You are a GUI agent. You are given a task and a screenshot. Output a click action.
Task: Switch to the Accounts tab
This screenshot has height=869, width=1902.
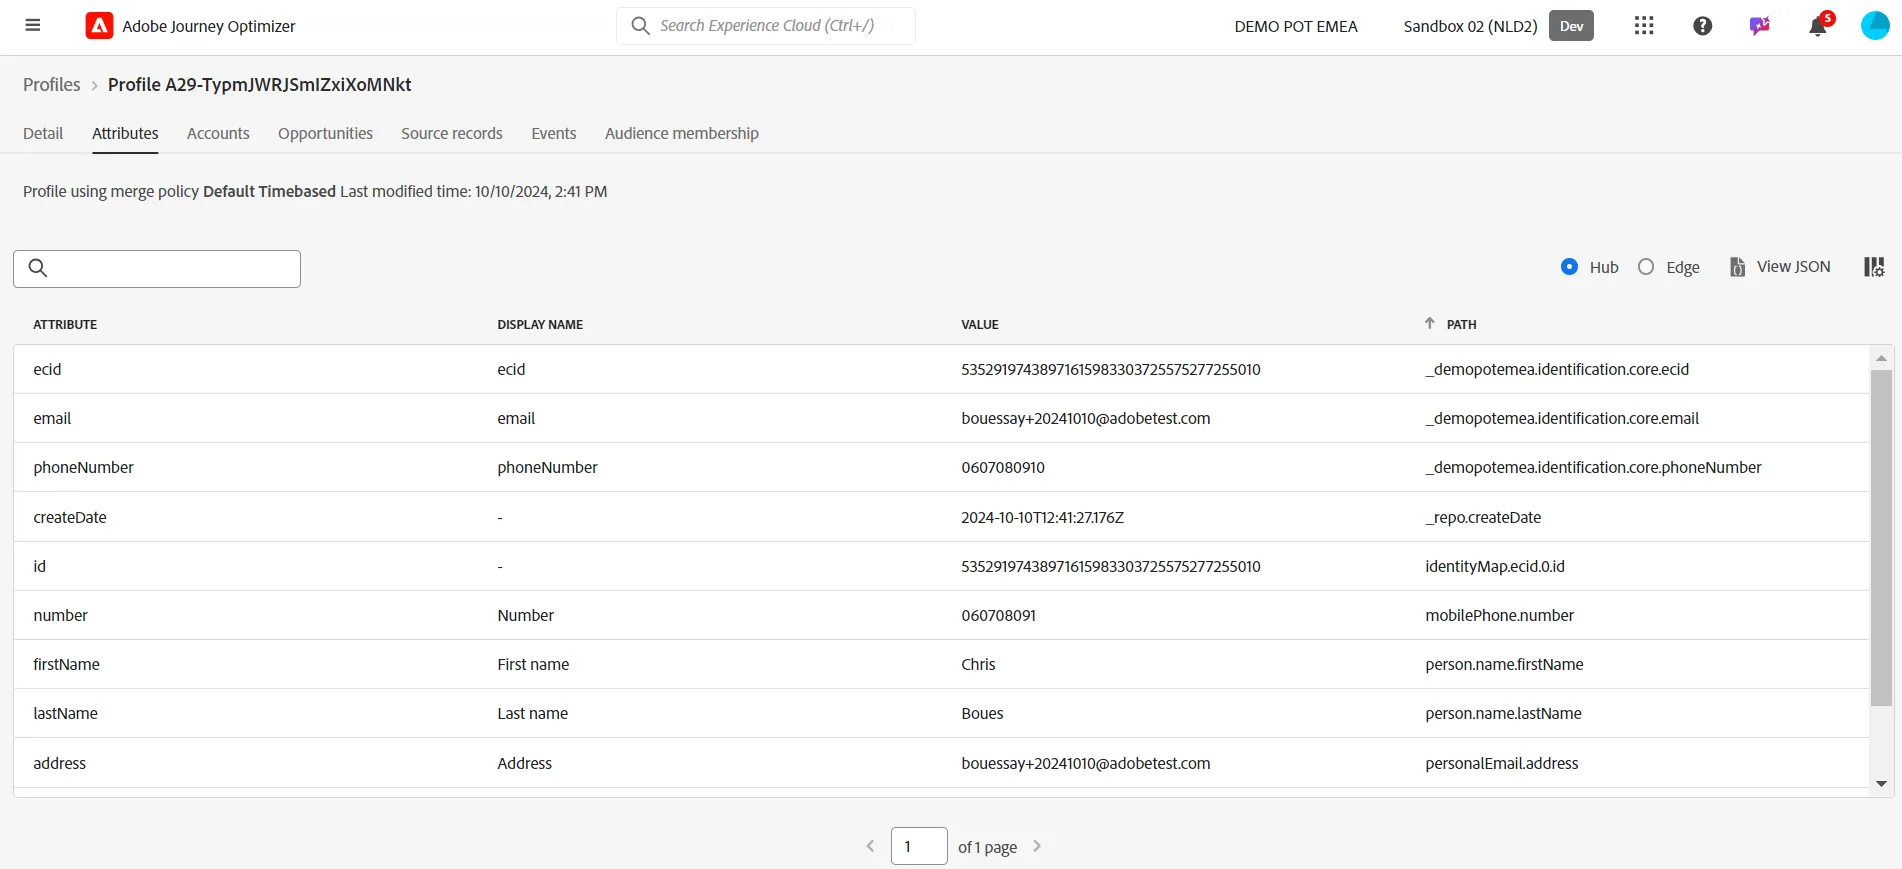pyautogui.click(x=218, y=134)
